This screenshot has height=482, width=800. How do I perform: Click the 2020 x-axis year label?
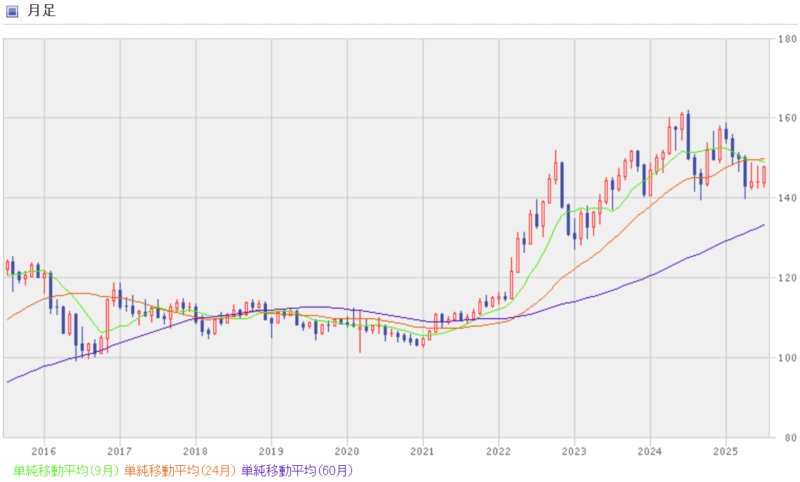point(347,451)
